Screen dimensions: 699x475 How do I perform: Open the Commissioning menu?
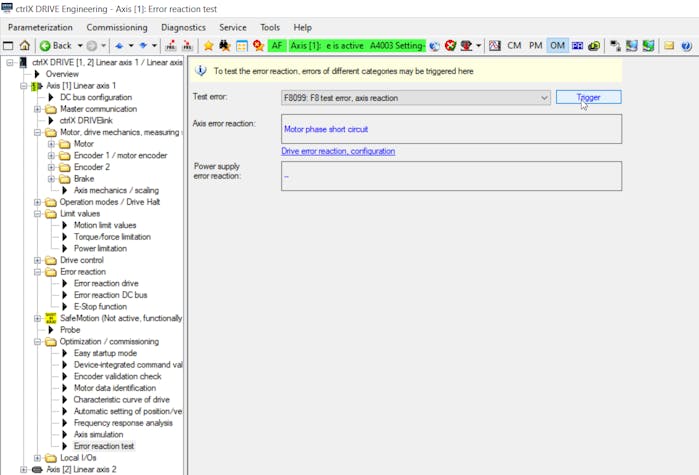(x=116, y=27)
